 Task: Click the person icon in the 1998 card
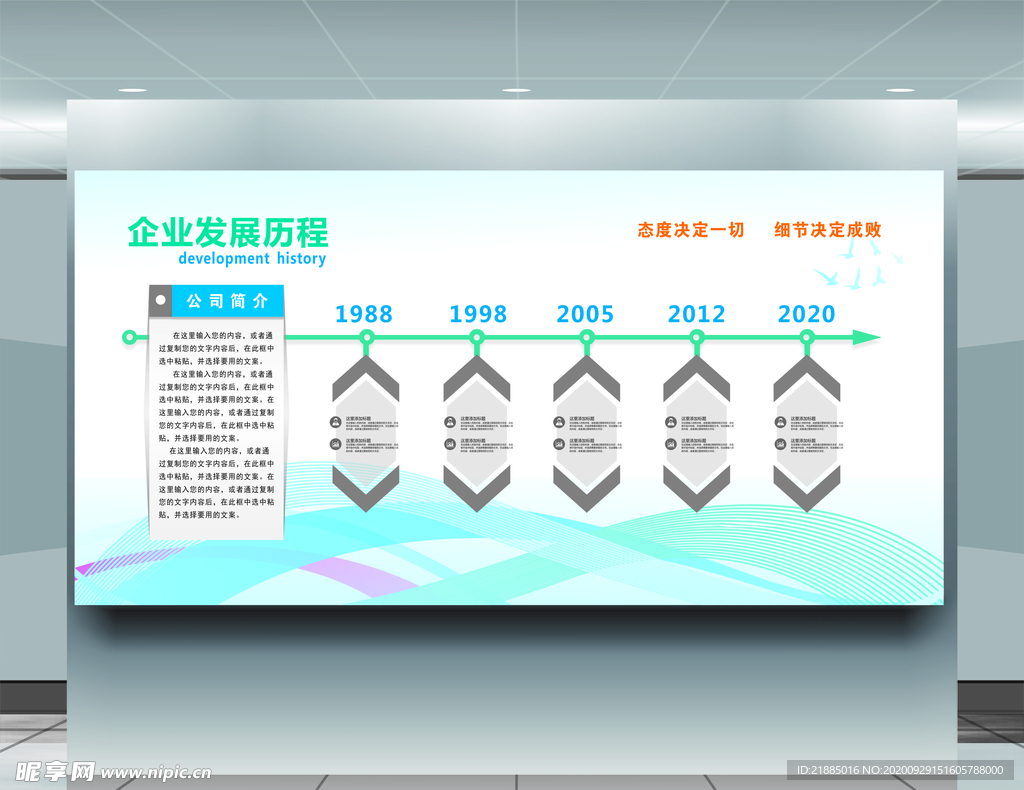[450, 422]
